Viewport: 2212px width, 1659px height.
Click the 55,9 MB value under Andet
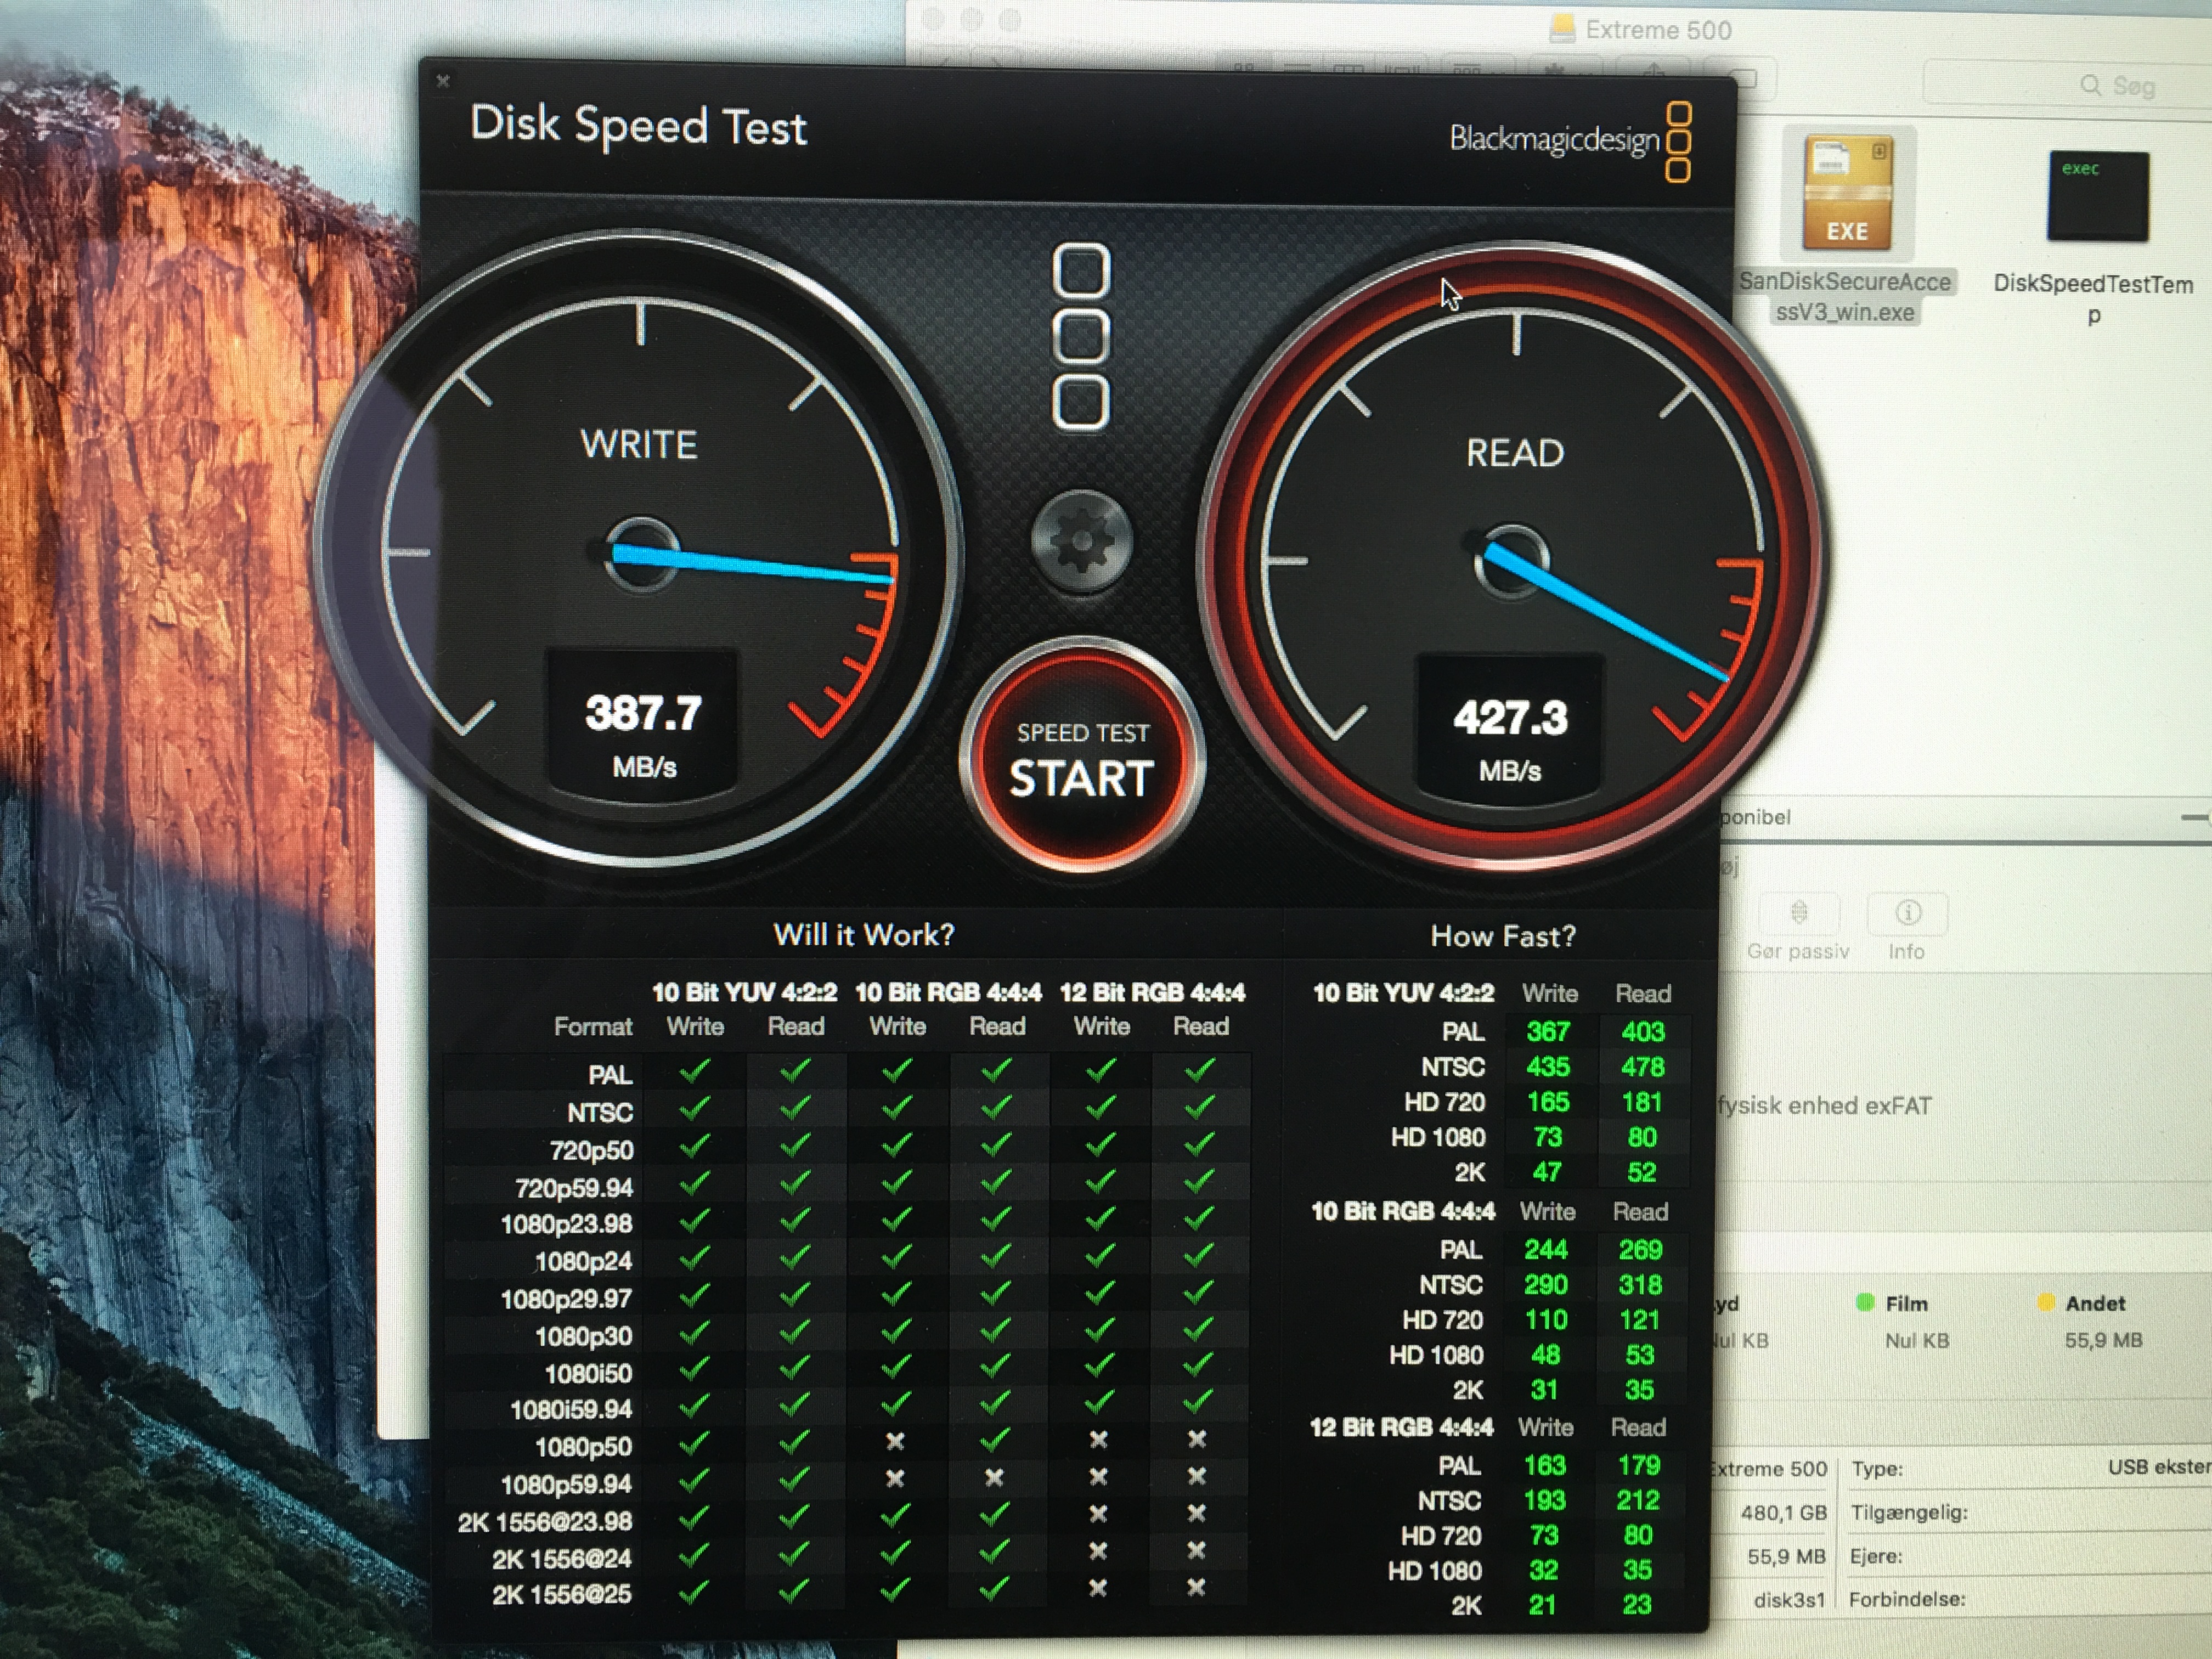tap(2104, 1340)
